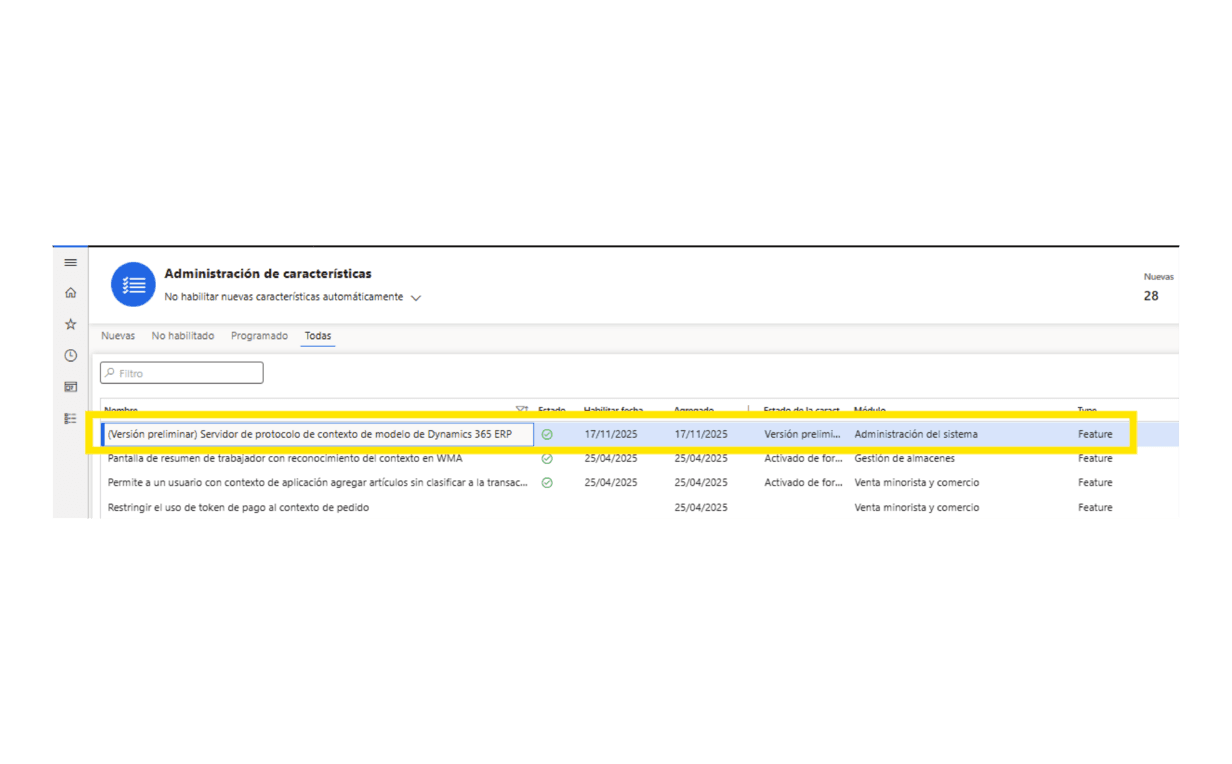Click status check icon for 'Permite a un usuario' row
Image resolution: width=1232 pixels, height=764 pixels.
click(547, 483)
